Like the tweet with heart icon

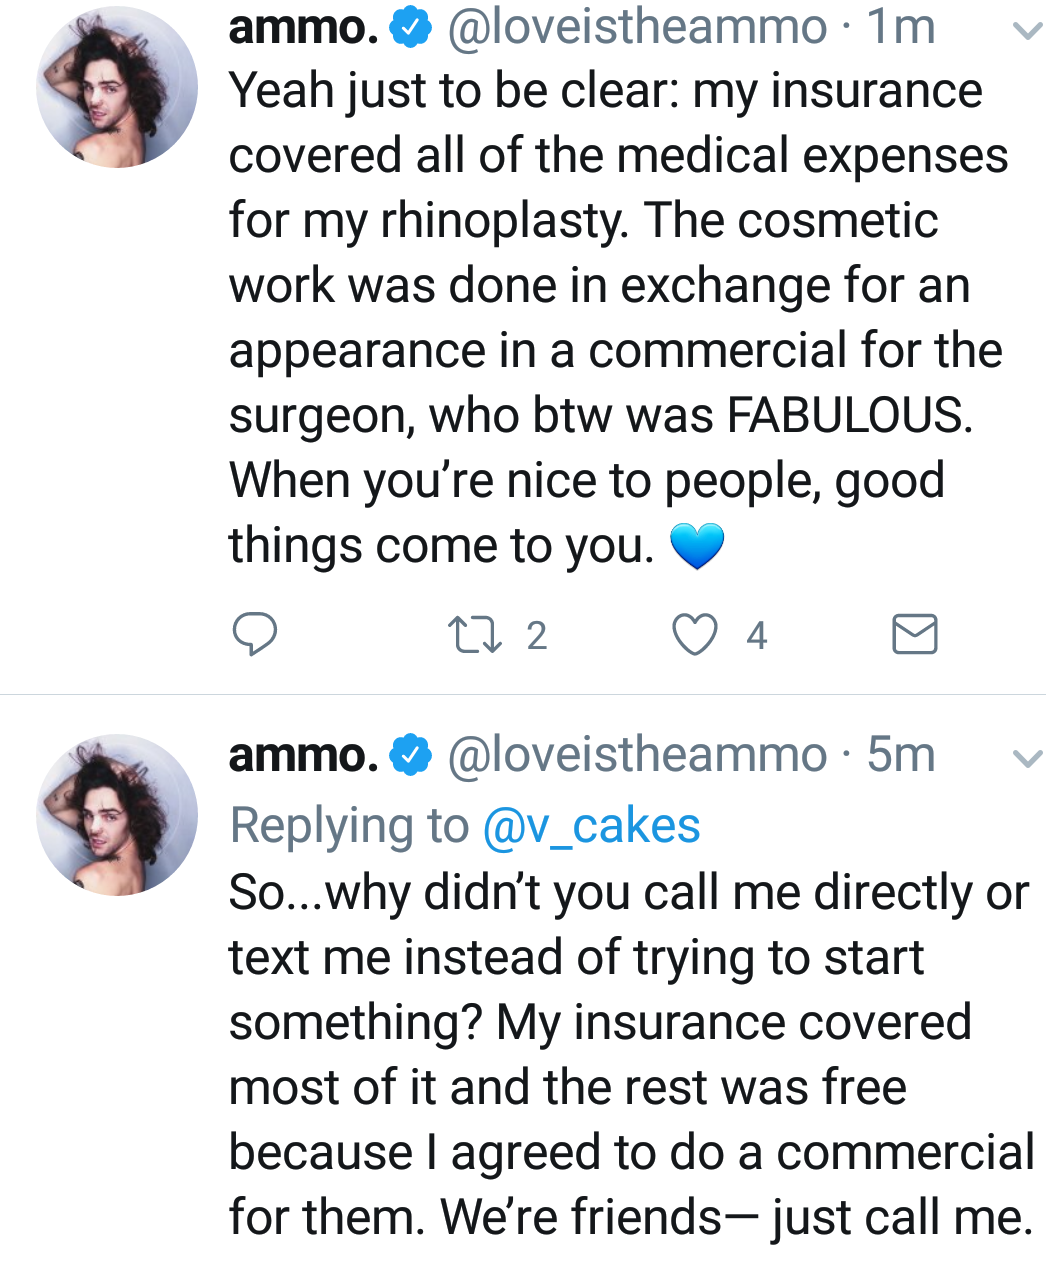pos(694,635)
